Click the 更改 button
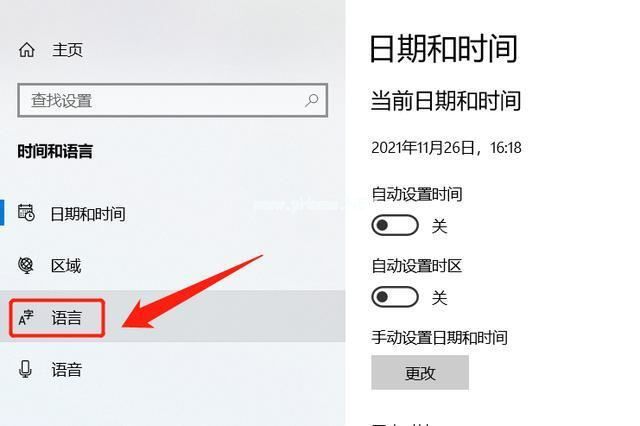The width and height of the screenshot is (640, 426). (420, 373)
